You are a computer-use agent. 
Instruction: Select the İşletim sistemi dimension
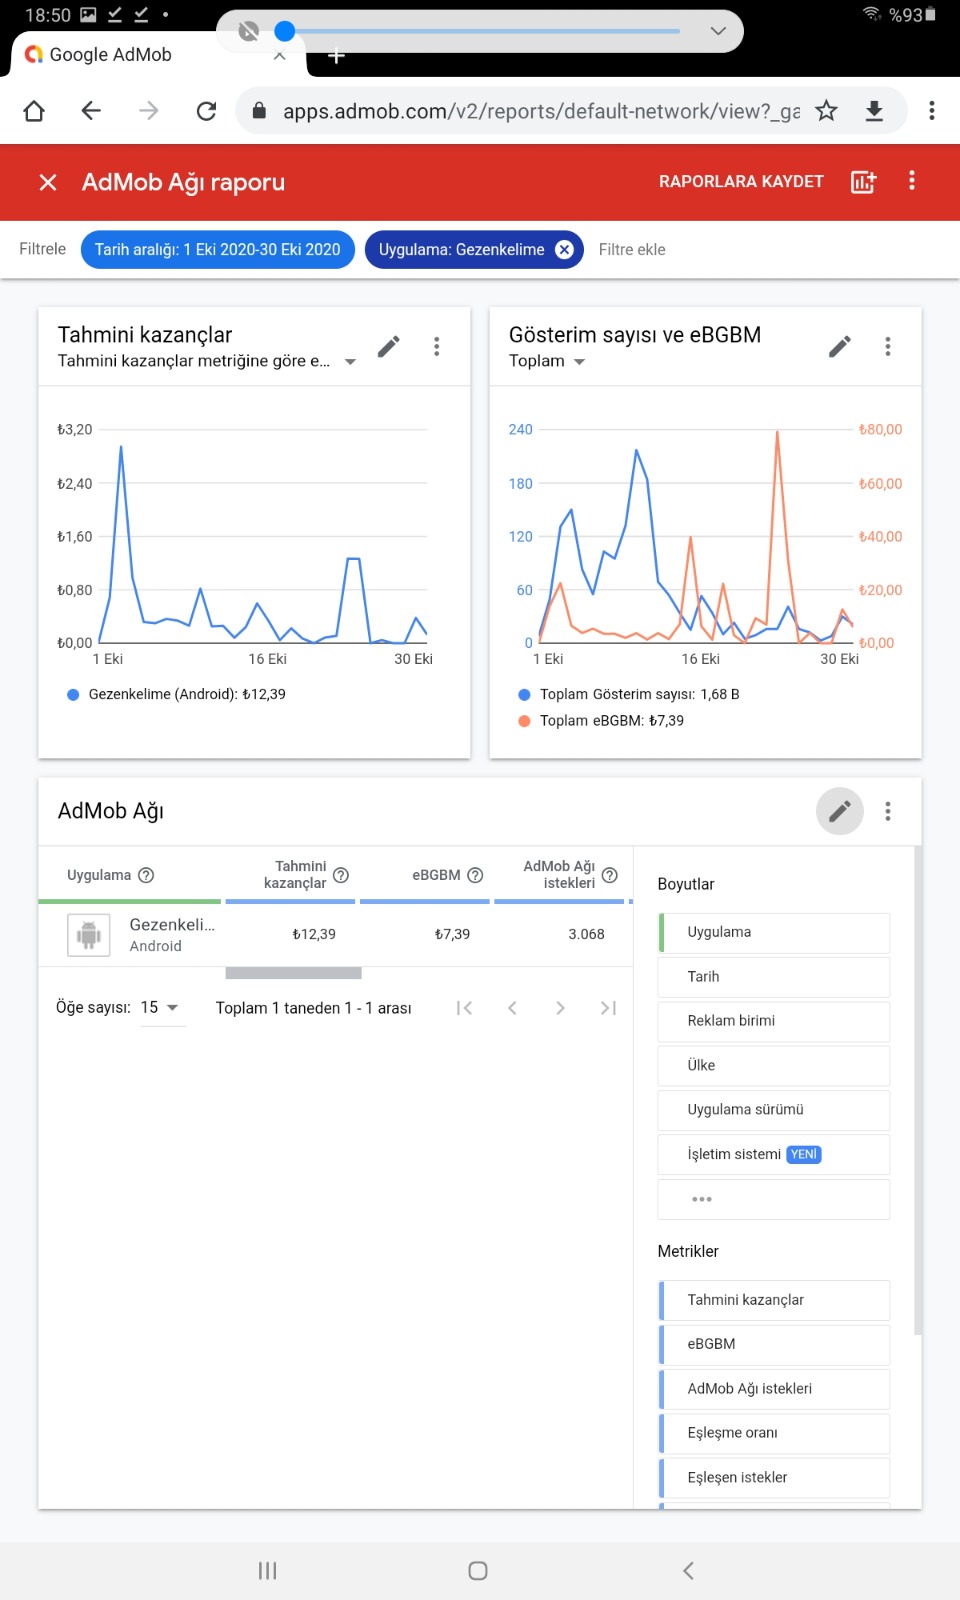[774, 1155]
